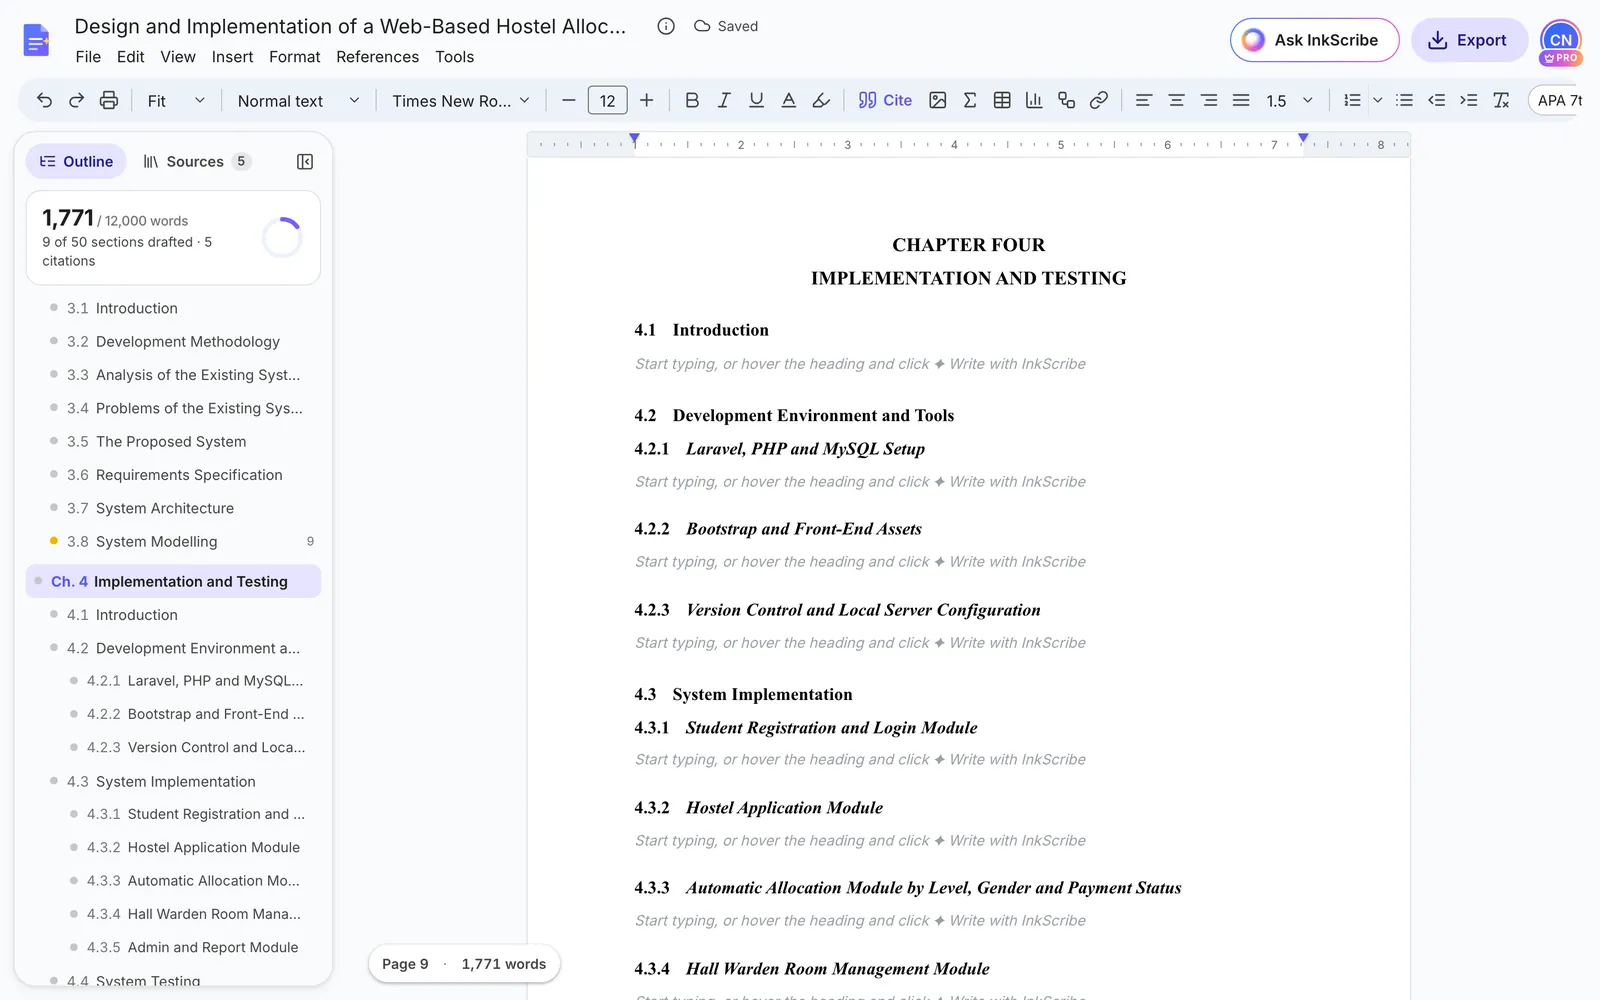The width and height of the screenshot is (1600, 1000).
Task: Open the Fit zoom dropdown
Action: (176, 100)
